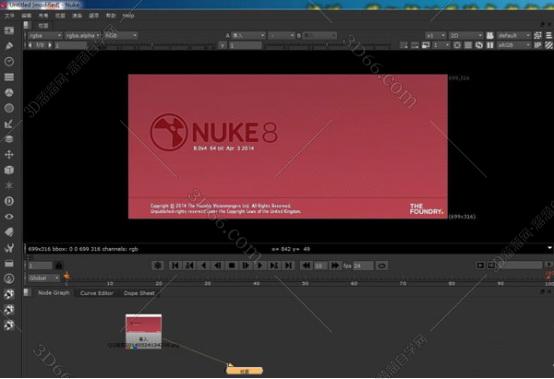Open the 2D view mode dropdown
This screenshot has width=554, height=379.
[x=466, y=36]
